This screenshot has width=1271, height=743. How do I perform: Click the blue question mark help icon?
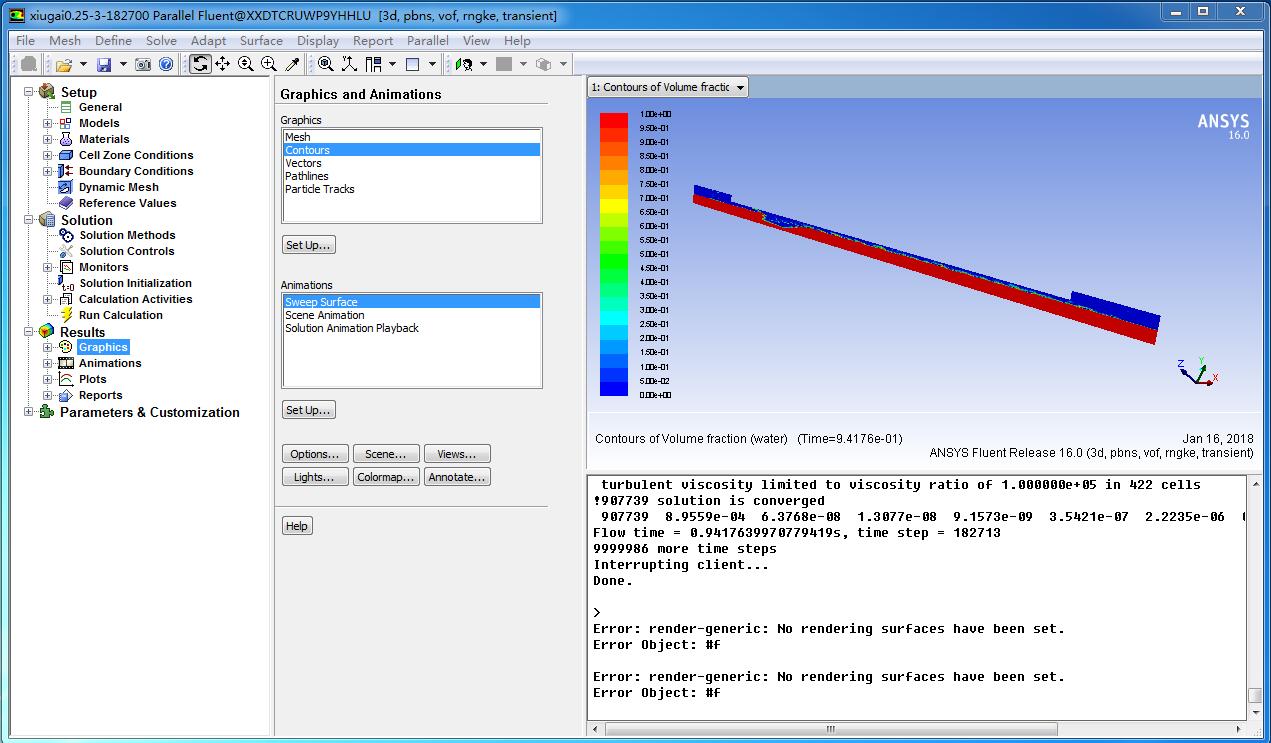coord(166,64)
